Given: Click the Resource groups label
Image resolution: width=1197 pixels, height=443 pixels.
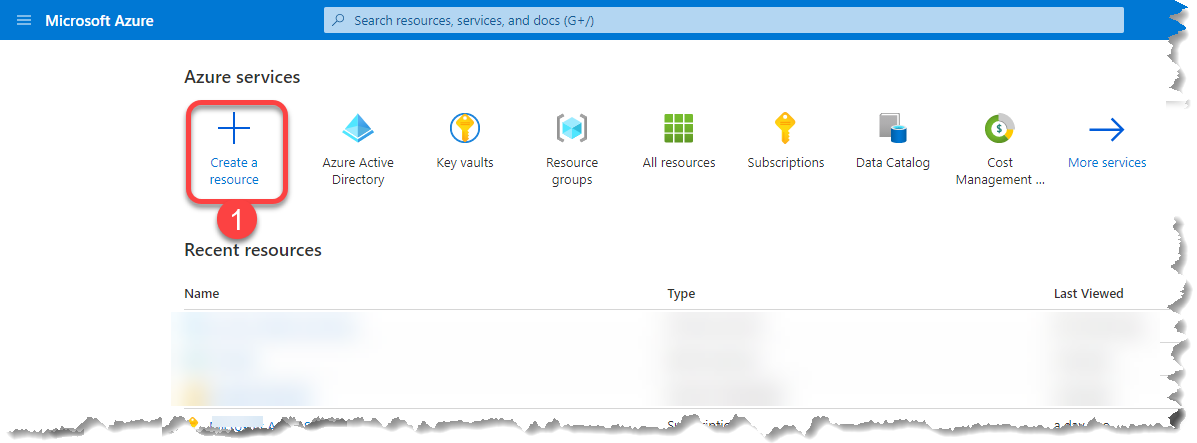Looking at the screenshot, I should (x=572, y=171).
